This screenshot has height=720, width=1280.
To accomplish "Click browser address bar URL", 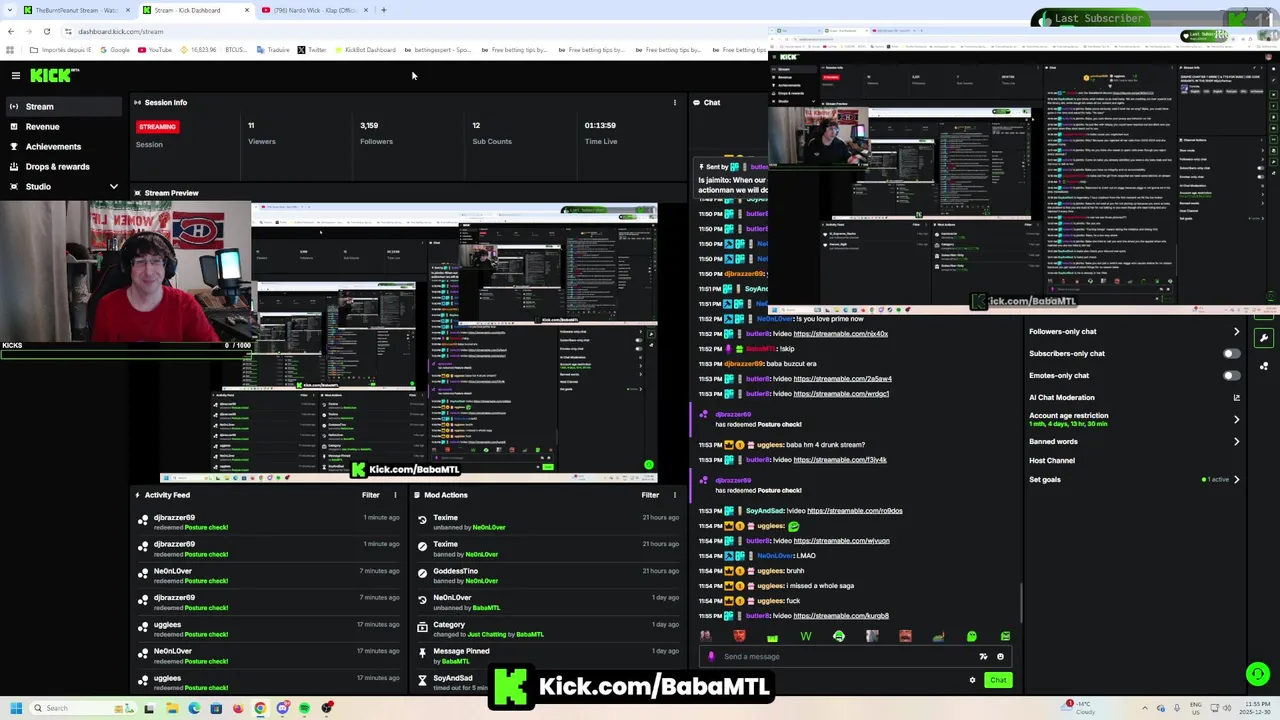I will coord(120,31).
